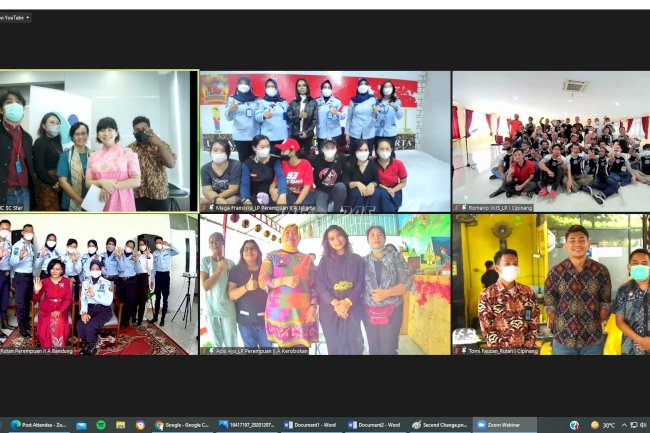Open the Mail app from the taskbar
Image resolution: width=650 pixels, height=433 pixels.
82,425
